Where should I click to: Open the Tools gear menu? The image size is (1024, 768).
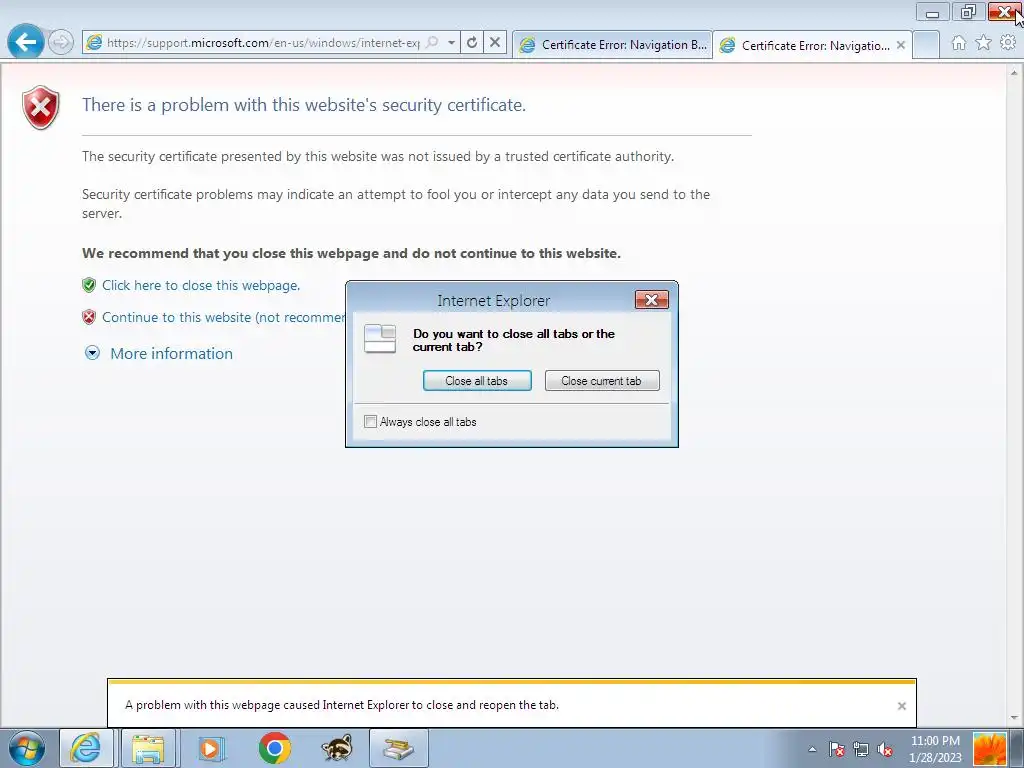click(x=1008, y=43)
